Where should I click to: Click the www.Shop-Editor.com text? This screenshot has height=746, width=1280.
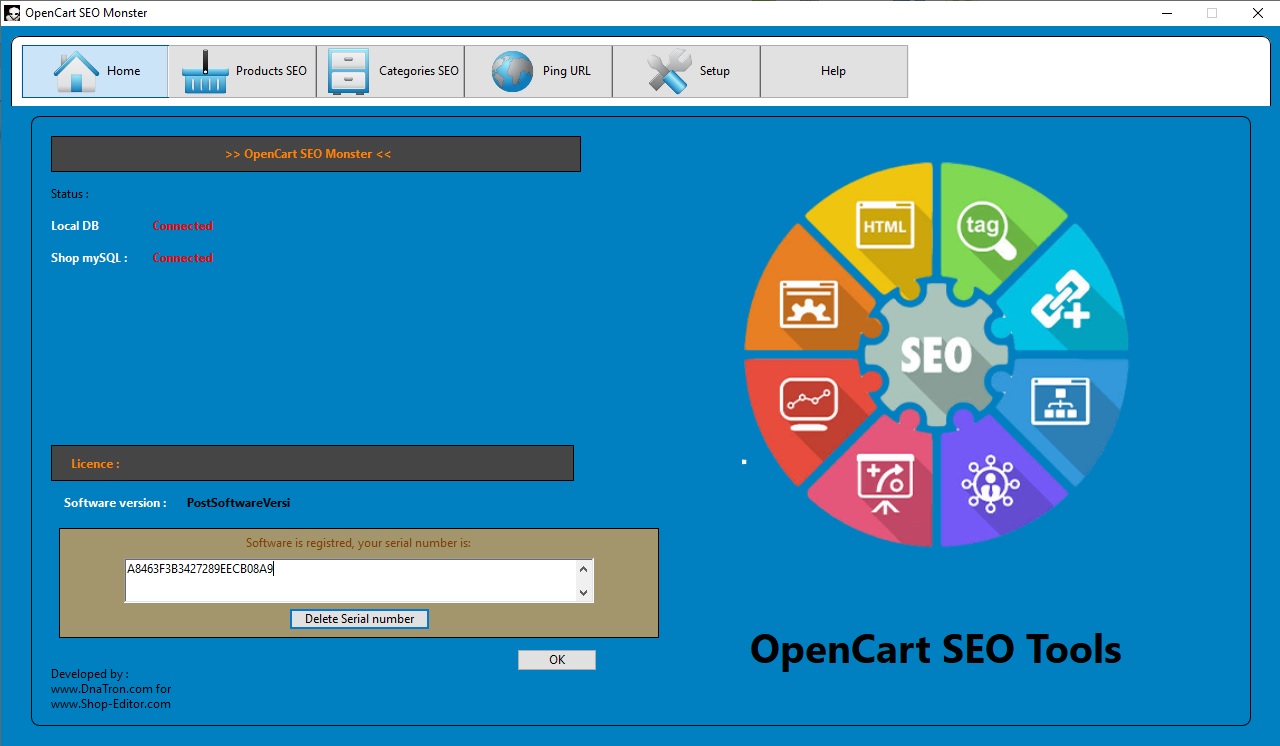pyautogui.click(x=111, y=704)
